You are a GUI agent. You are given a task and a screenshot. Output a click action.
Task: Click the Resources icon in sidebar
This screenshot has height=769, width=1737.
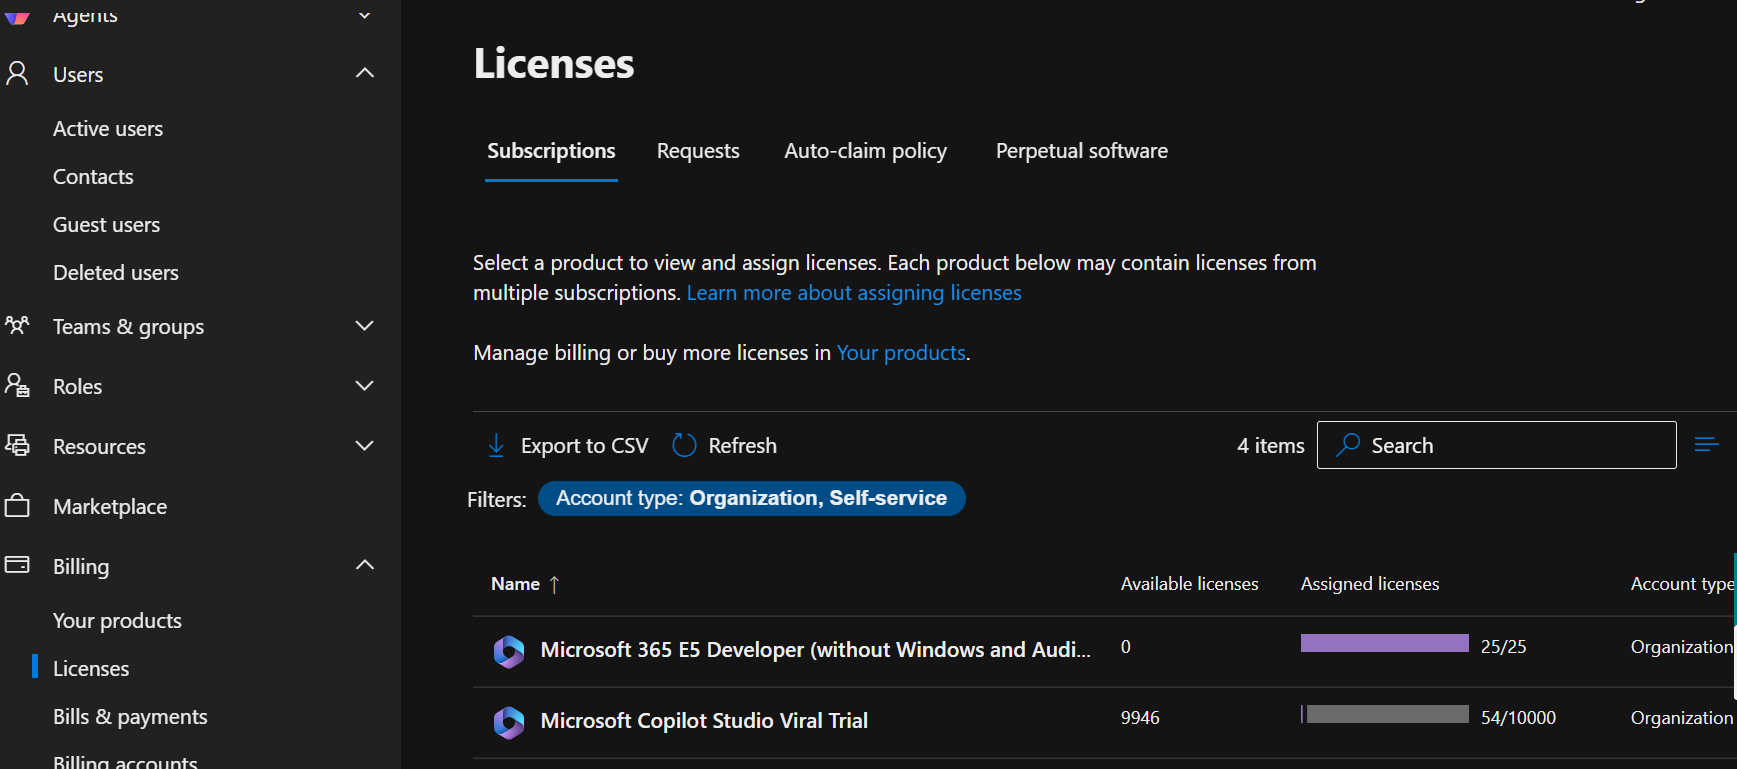17,445
